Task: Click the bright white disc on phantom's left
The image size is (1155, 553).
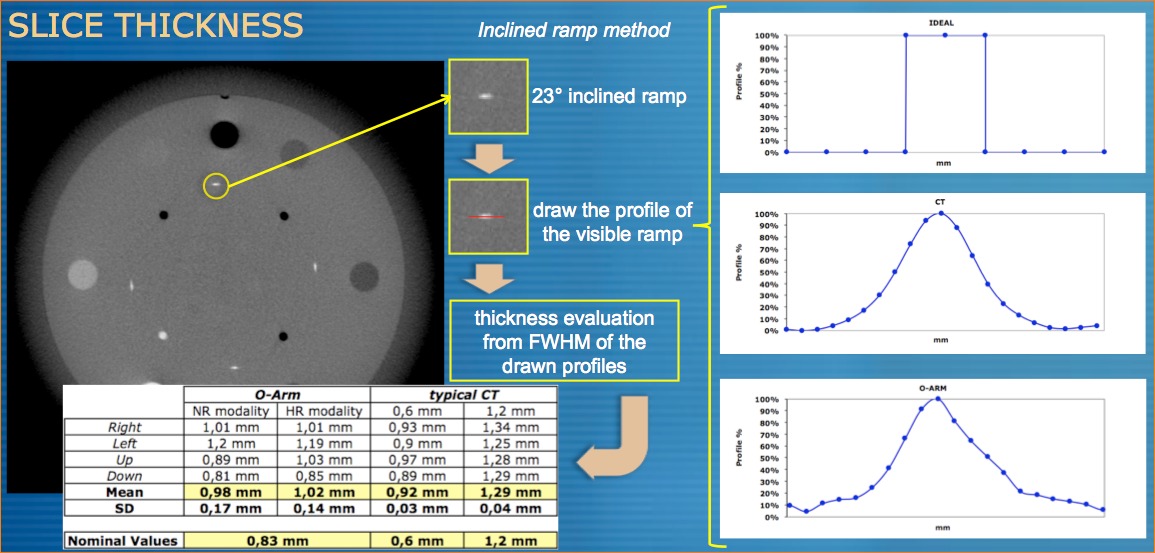Action: 82,273
